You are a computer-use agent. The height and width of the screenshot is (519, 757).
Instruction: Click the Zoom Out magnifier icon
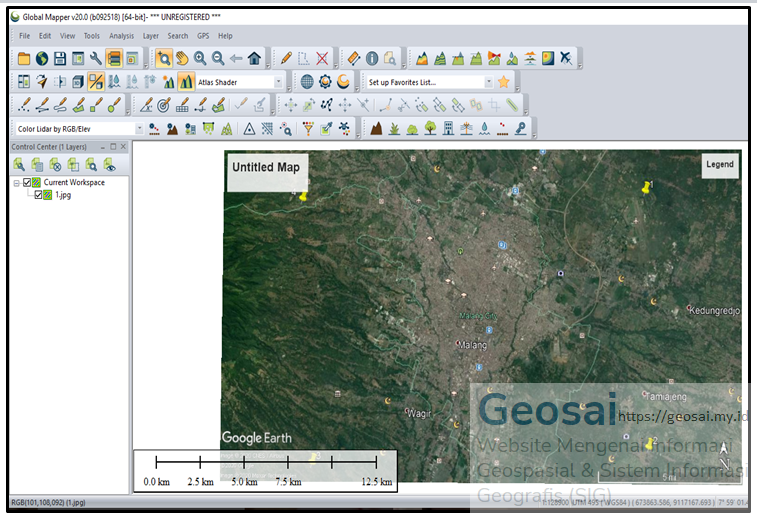coord(218,58)
